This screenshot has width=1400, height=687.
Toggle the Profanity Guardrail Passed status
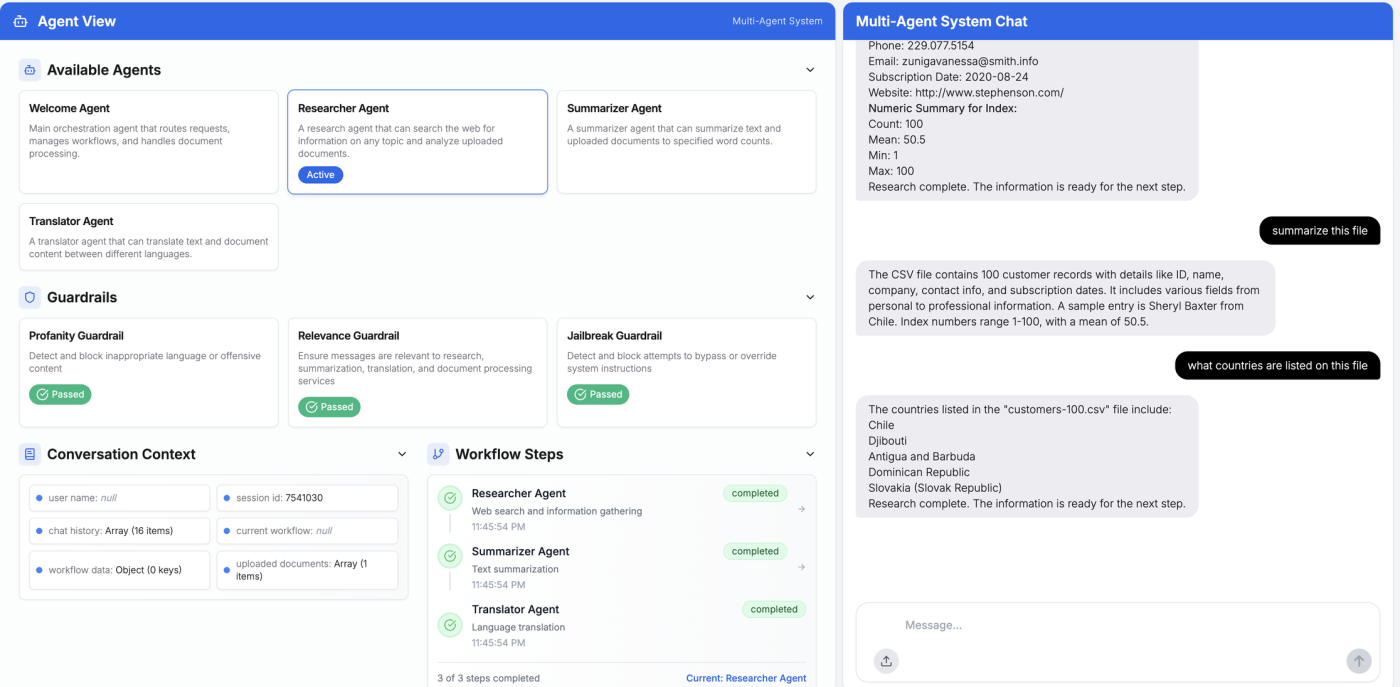60,394
